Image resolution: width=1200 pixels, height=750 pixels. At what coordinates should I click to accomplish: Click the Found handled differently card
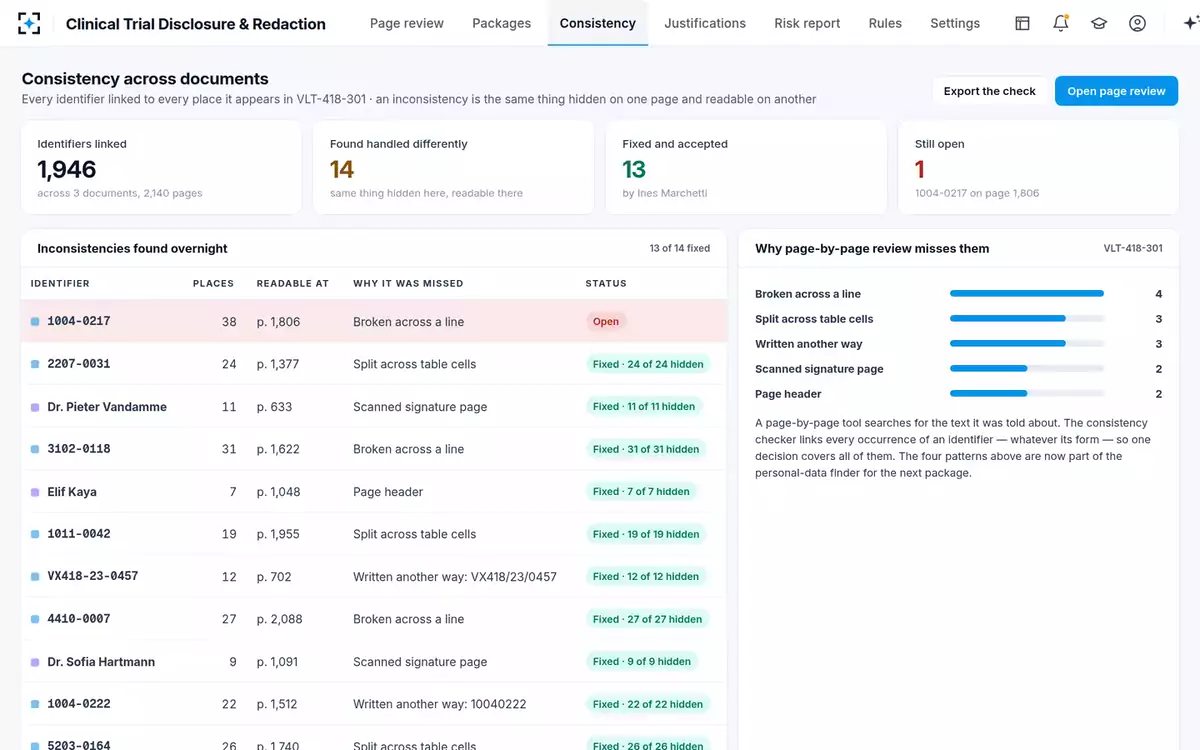point(454,167)
